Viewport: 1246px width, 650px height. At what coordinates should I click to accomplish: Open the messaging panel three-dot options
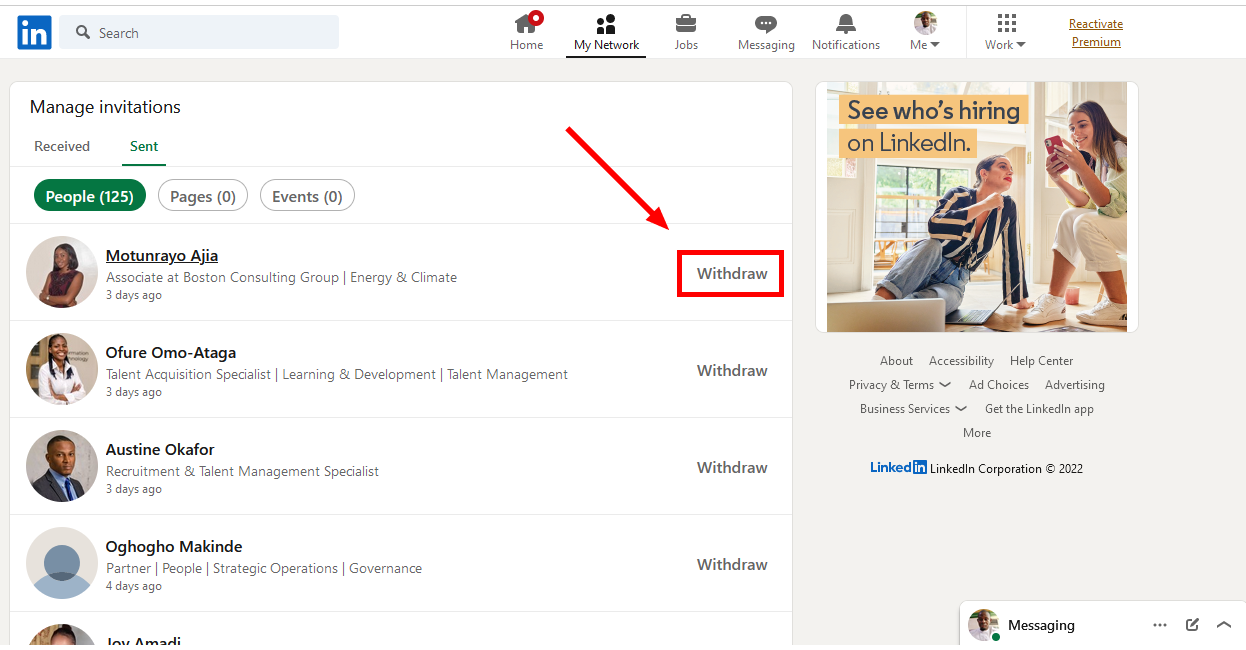coord(1160,625)
